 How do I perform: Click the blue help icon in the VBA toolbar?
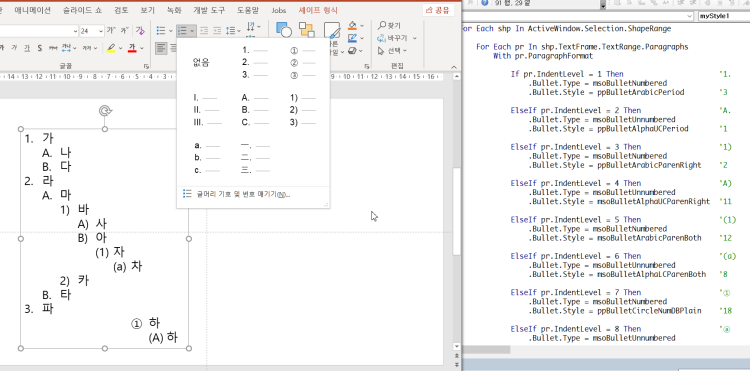[x=485, y=3]
